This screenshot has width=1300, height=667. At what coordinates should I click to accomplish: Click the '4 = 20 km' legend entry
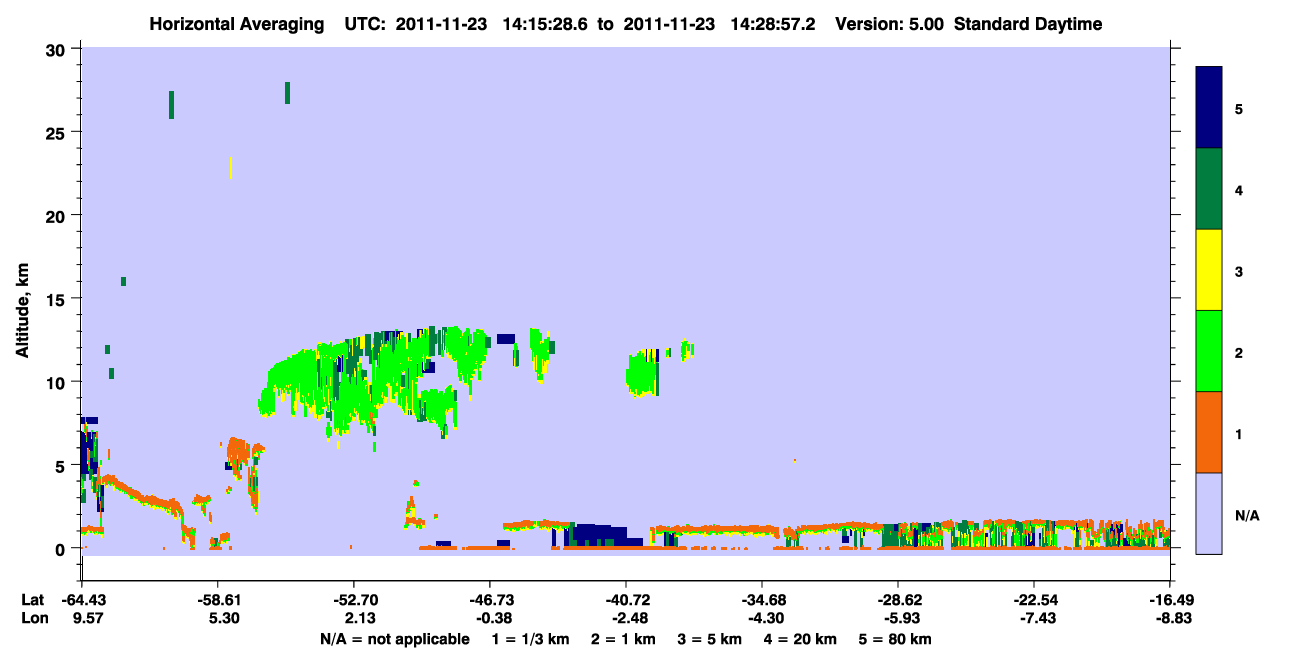point(801,638)
